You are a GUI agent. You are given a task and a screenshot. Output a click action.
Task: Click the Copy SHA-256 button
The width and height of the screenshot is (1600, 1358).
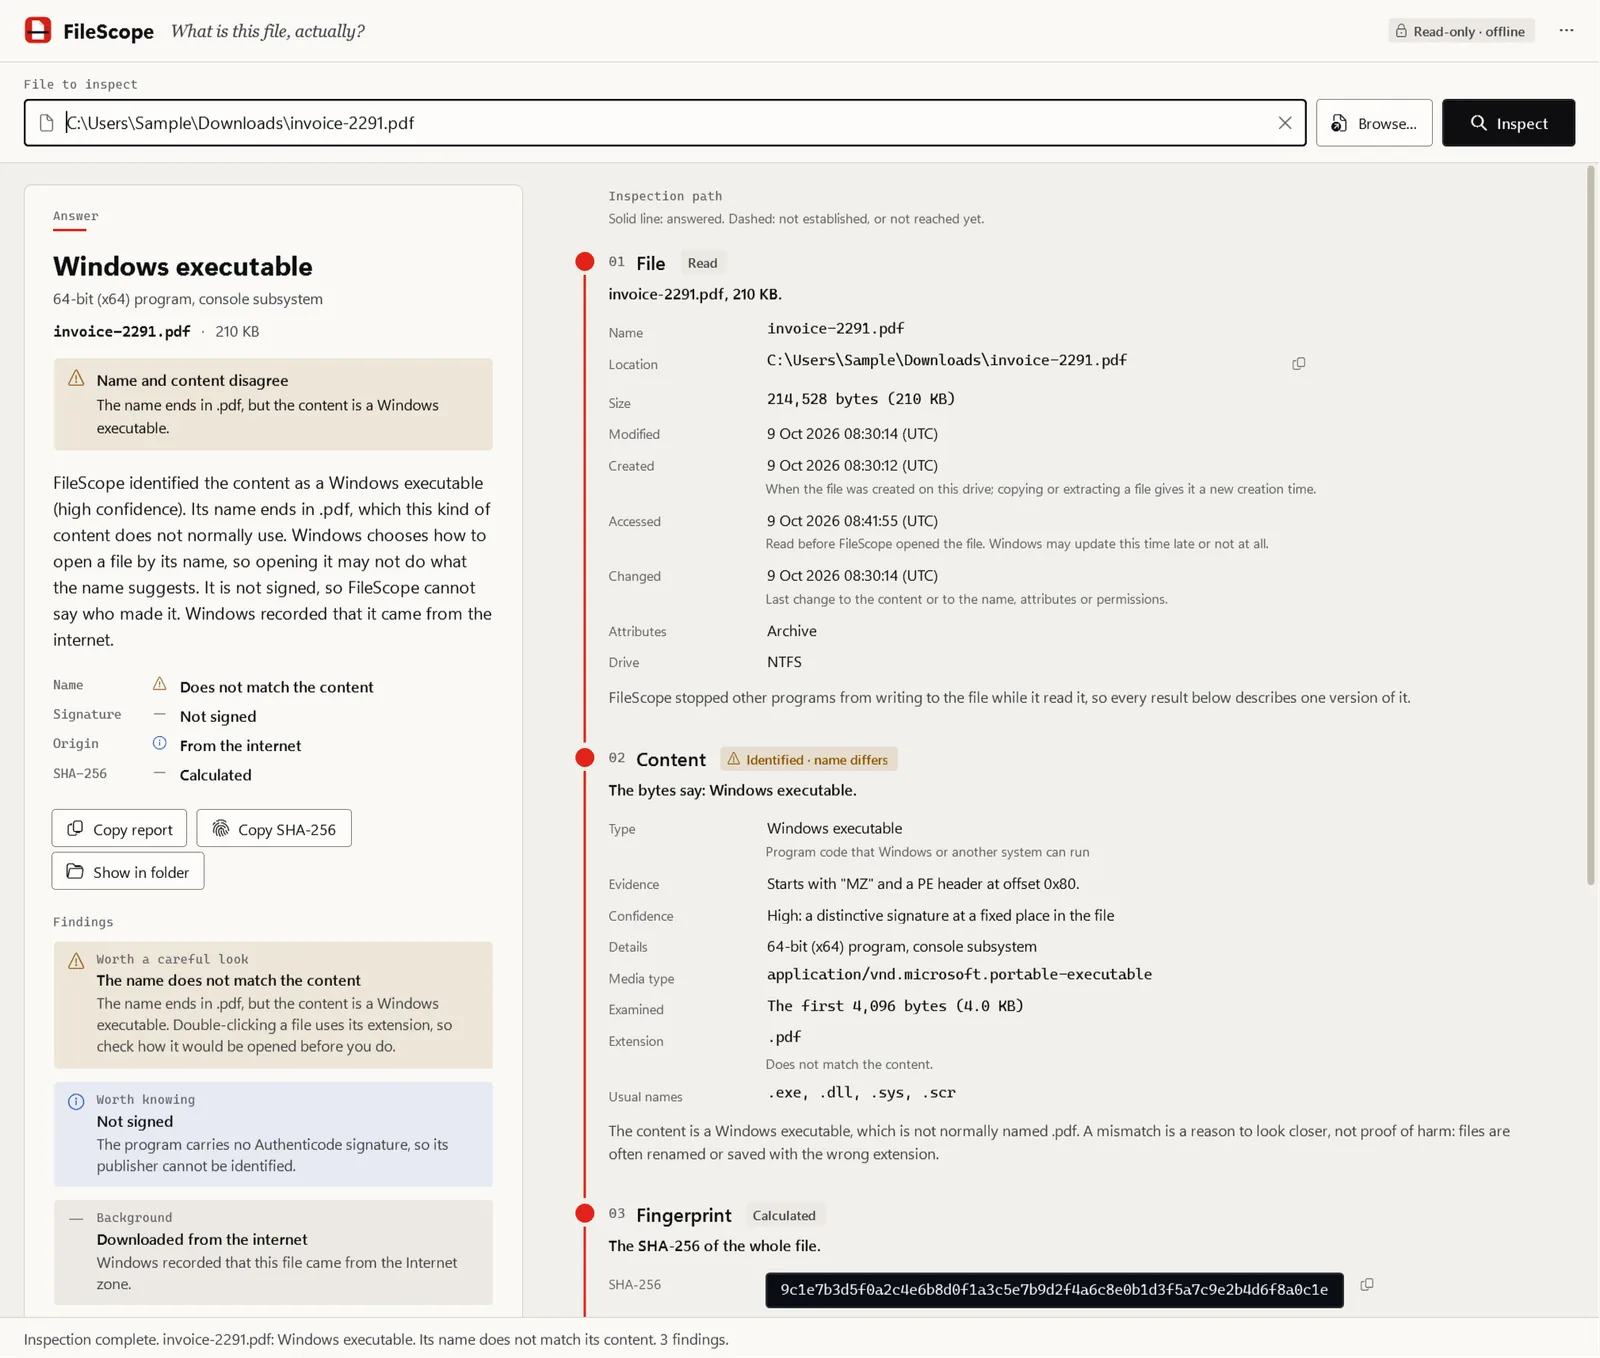274,829
